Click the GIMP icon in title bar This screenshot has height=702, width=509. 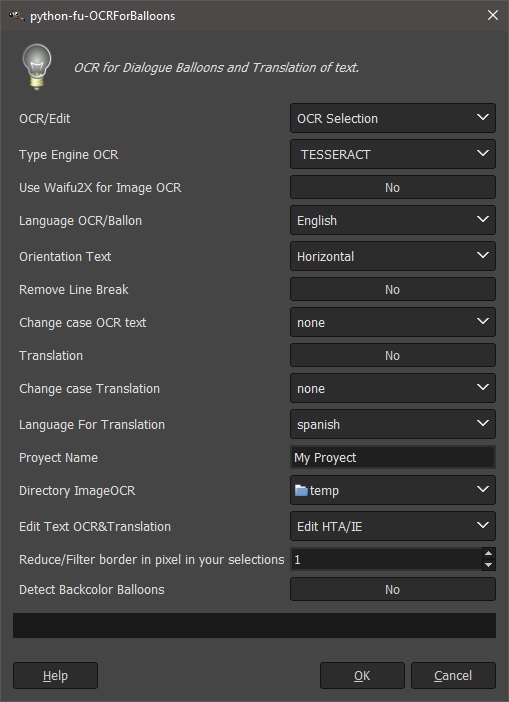pyautogui.click(x=16, y=16)
